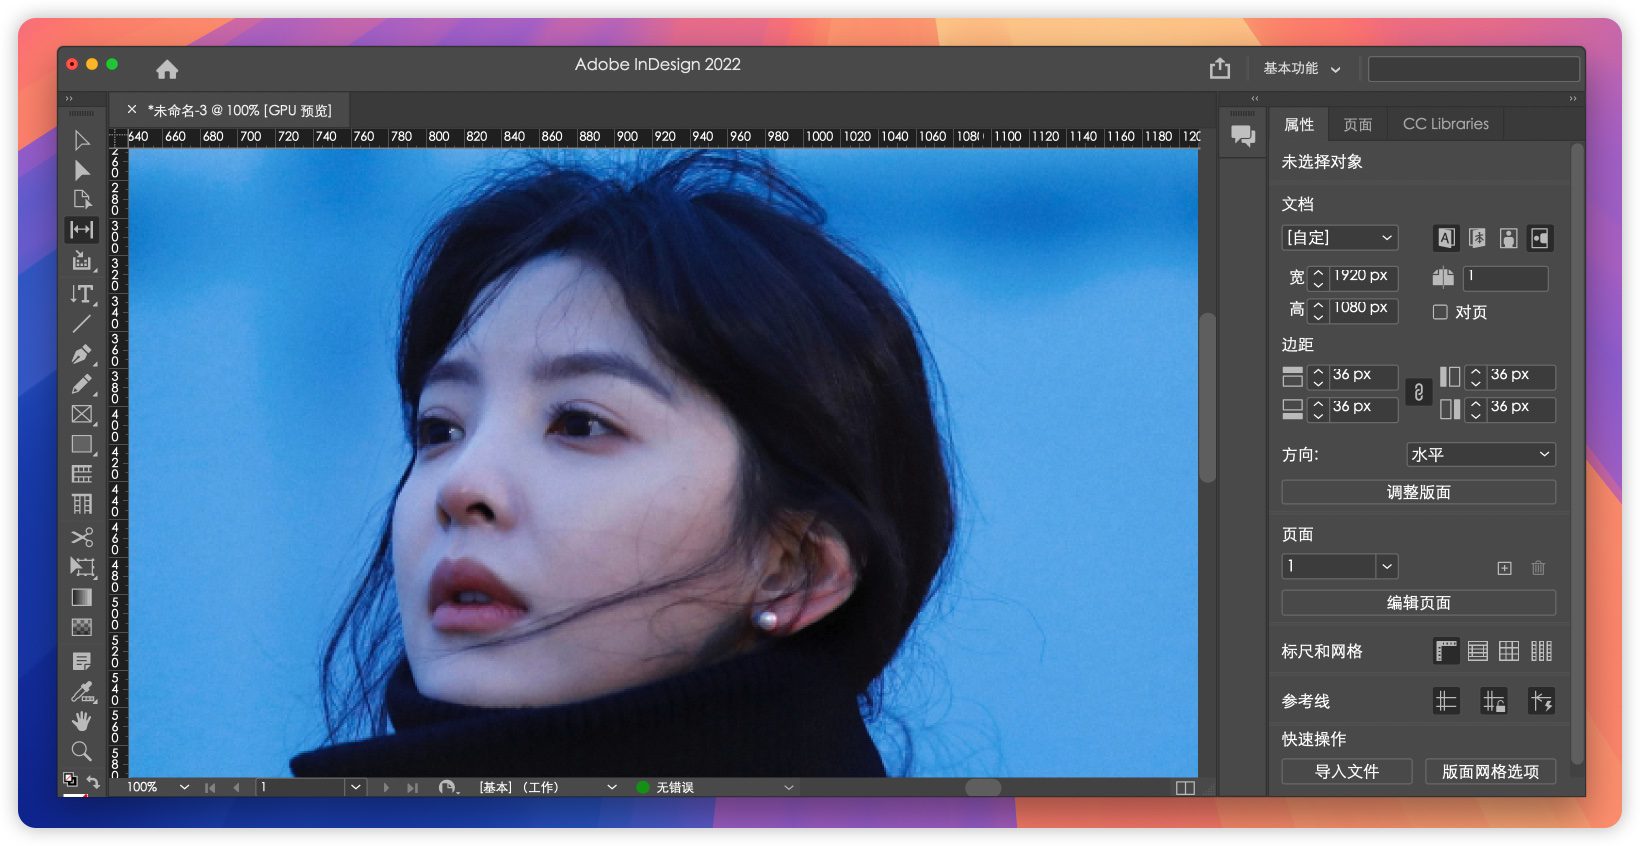Select the Hand tool
The height and width of the screenshot is (846, 1640).
pyautogui.click(x=82, y=721)
